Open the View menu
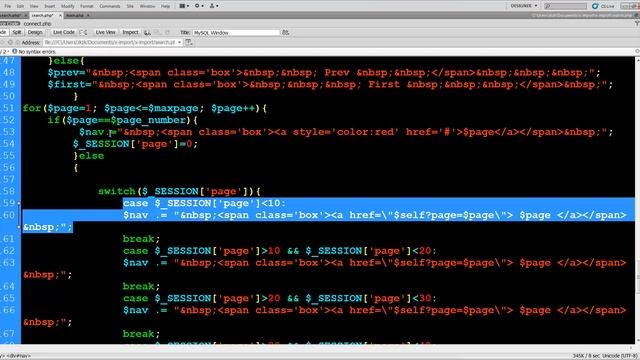This screenshot has height=360, width=640. click(x=34, y=6)
